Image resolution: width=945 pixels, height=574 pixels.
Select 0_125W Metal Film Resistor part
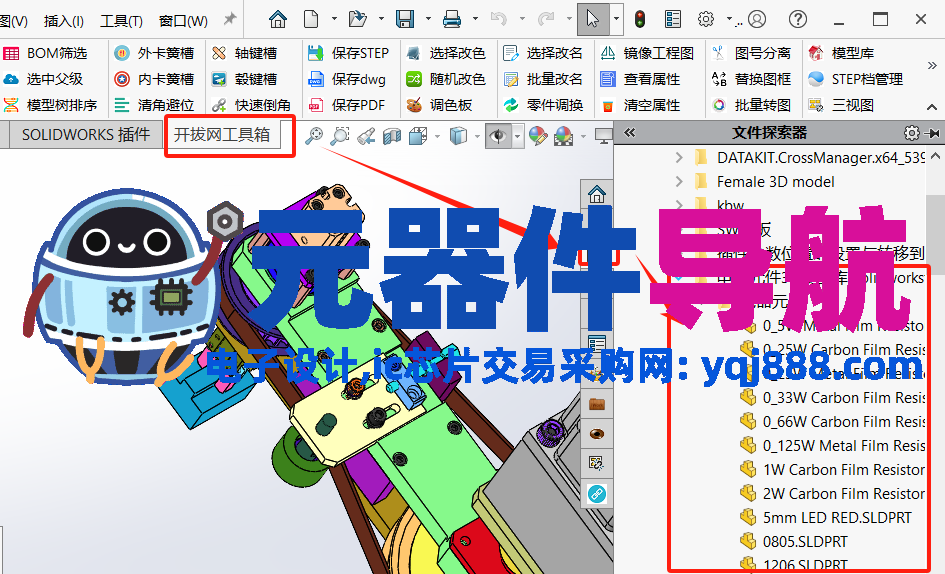[x=832, y=446]
